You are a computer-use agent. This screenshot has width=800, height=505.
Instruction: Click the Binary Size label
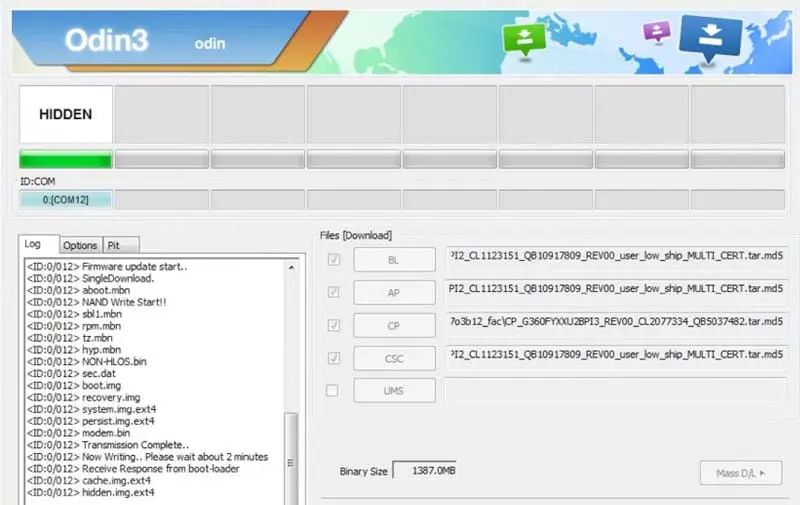tap(363, 471)
